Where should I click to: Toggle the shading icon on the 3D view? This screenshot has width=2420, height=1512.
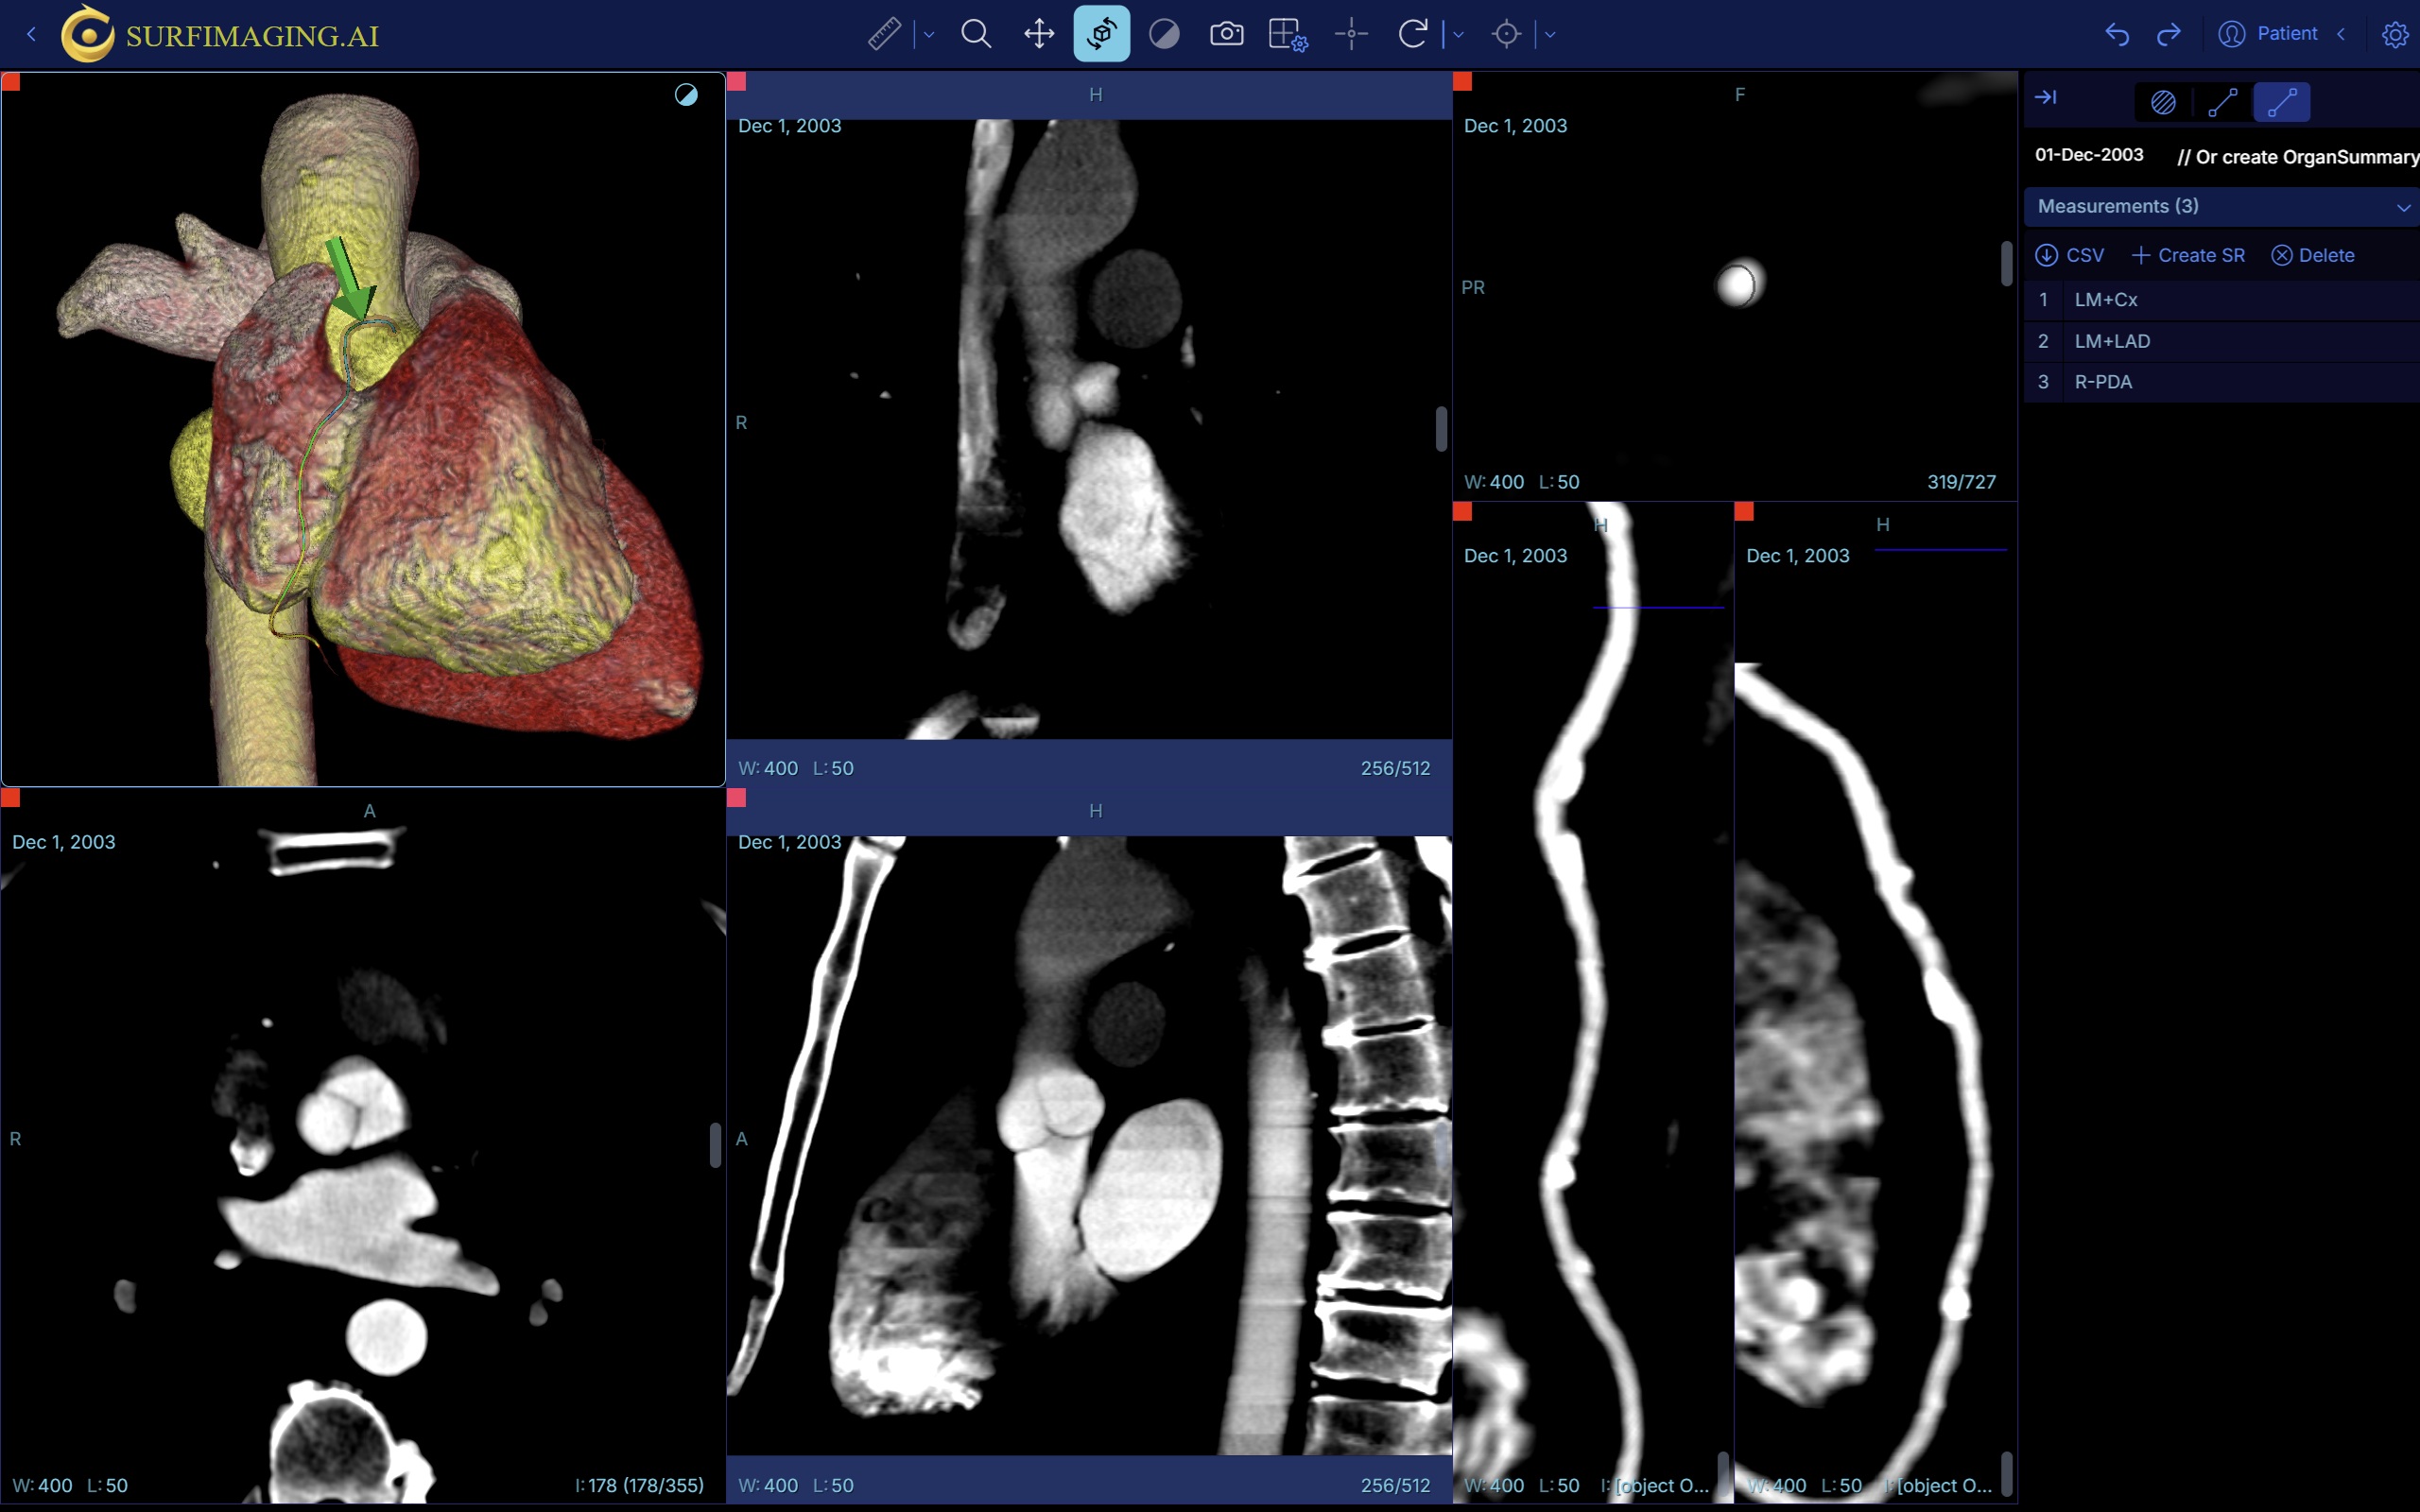coord(687,94)
